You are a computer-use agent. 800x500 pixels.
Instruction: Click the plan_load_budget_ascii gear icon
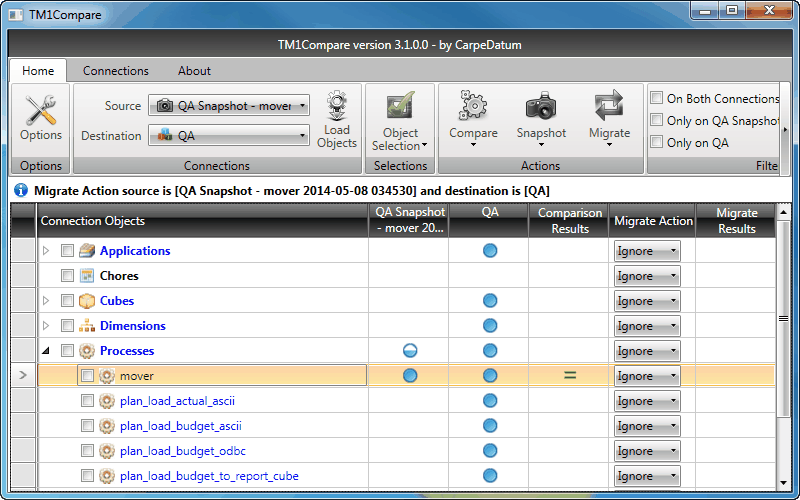(107, 426)
